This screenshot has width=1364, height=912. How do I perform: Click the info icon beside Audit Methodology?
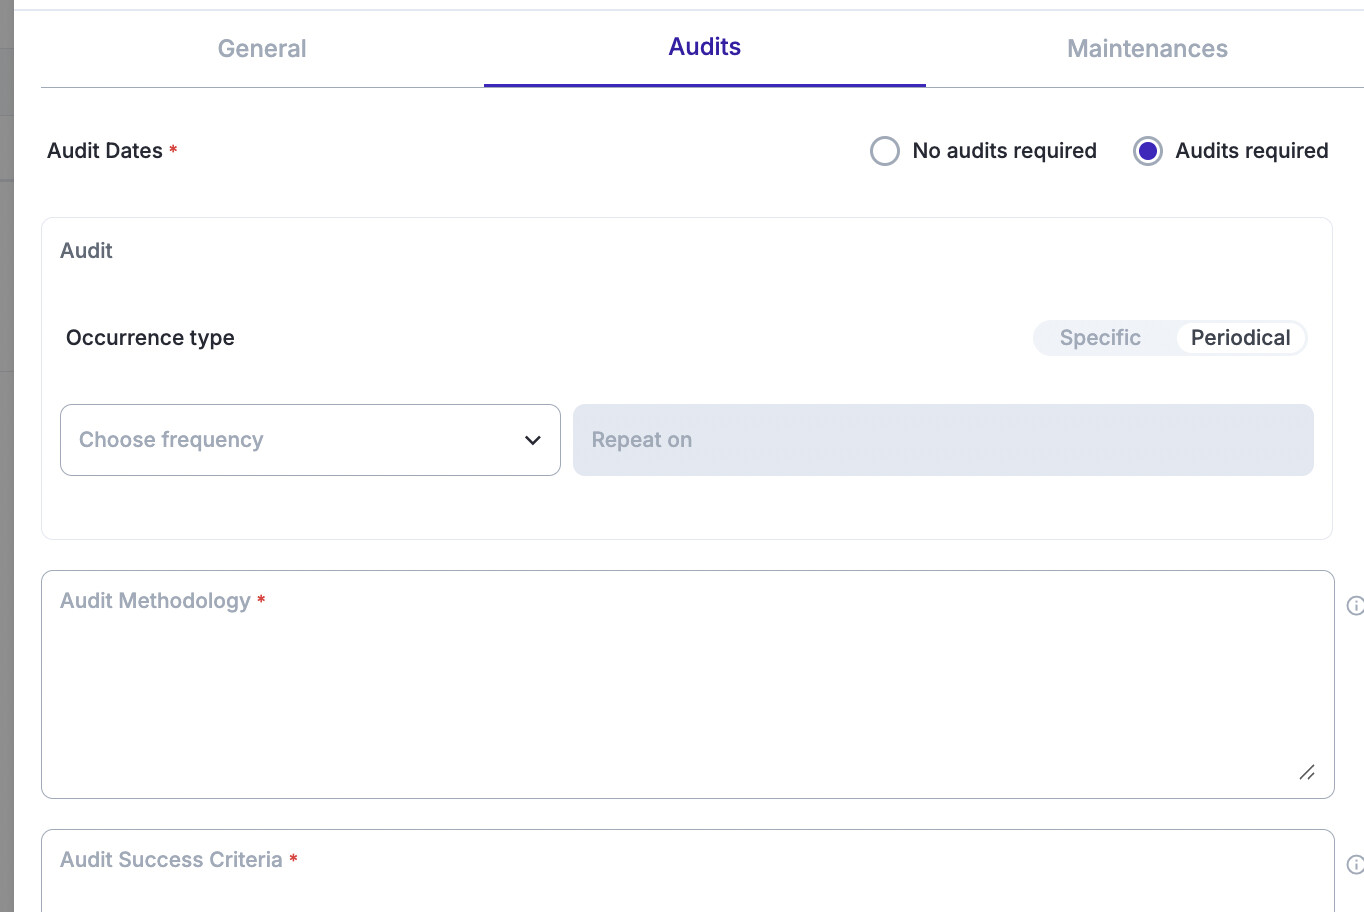(x=1355, y=605)
